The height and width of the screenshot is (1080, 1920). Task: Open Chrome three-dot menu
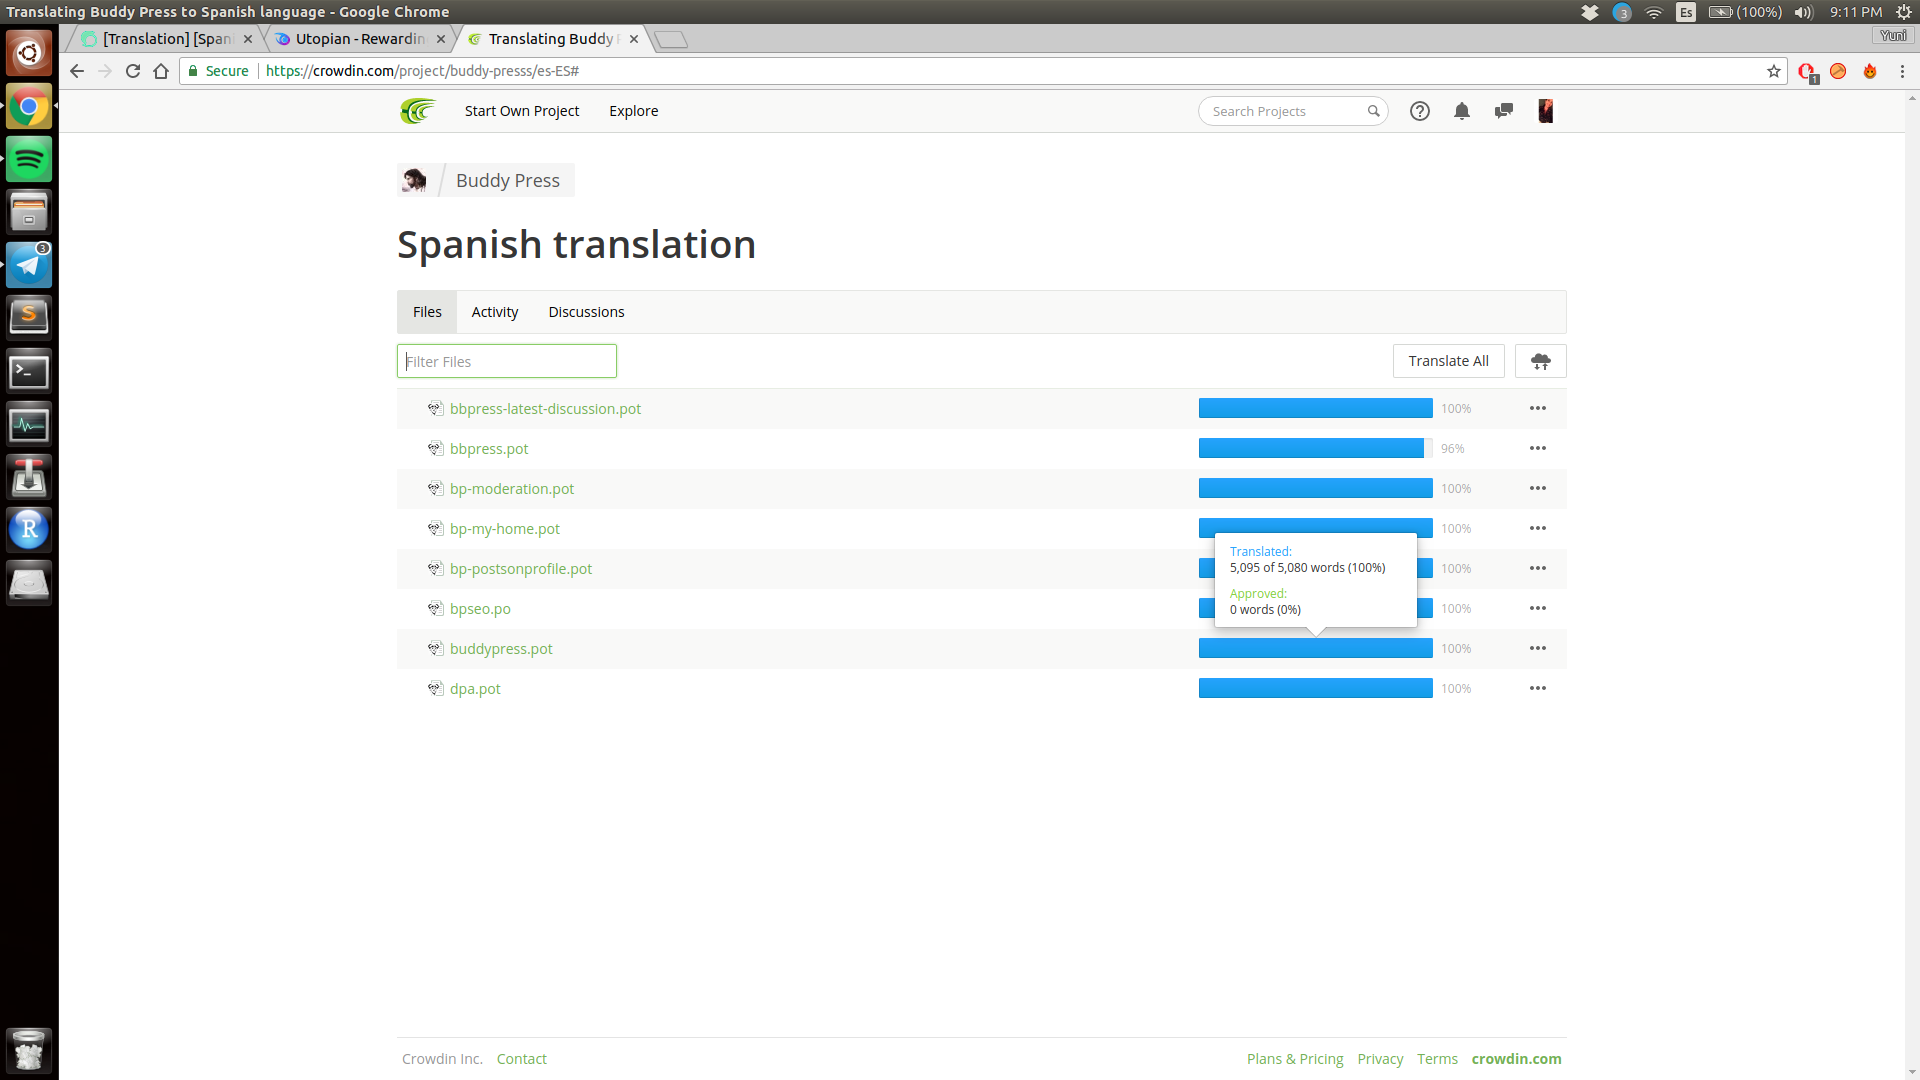[1903, 71]
